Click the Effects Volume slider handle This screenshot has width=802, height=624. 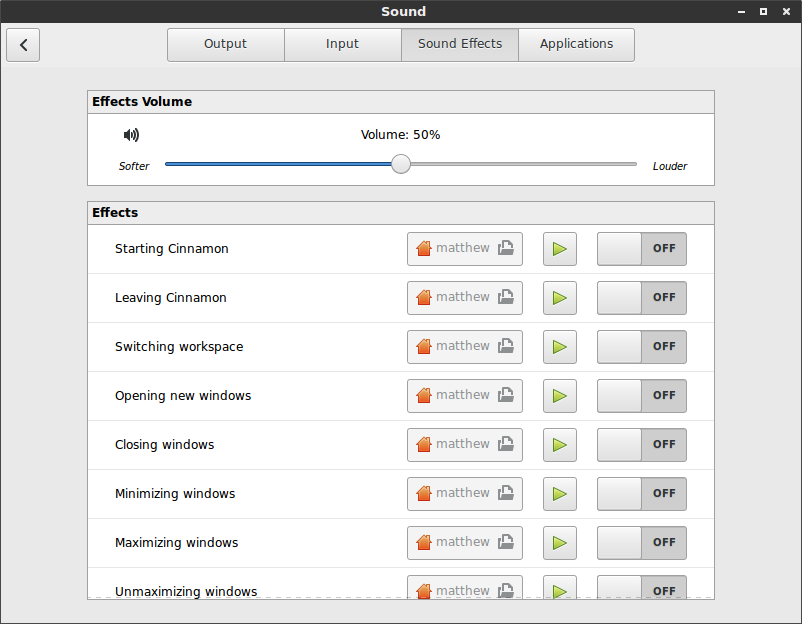coord(401,164)
